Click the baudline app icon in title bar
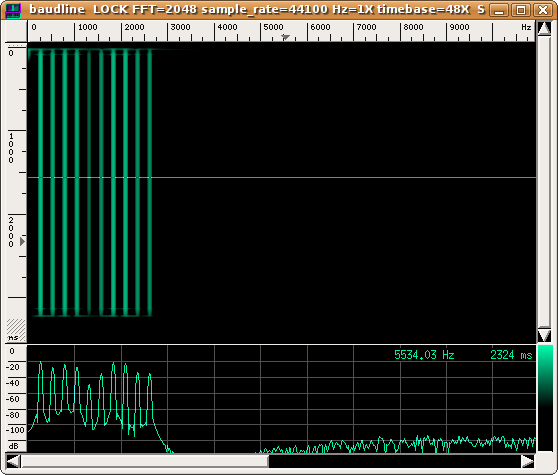The width and height of the screenshot is (558, 475). 13,10
